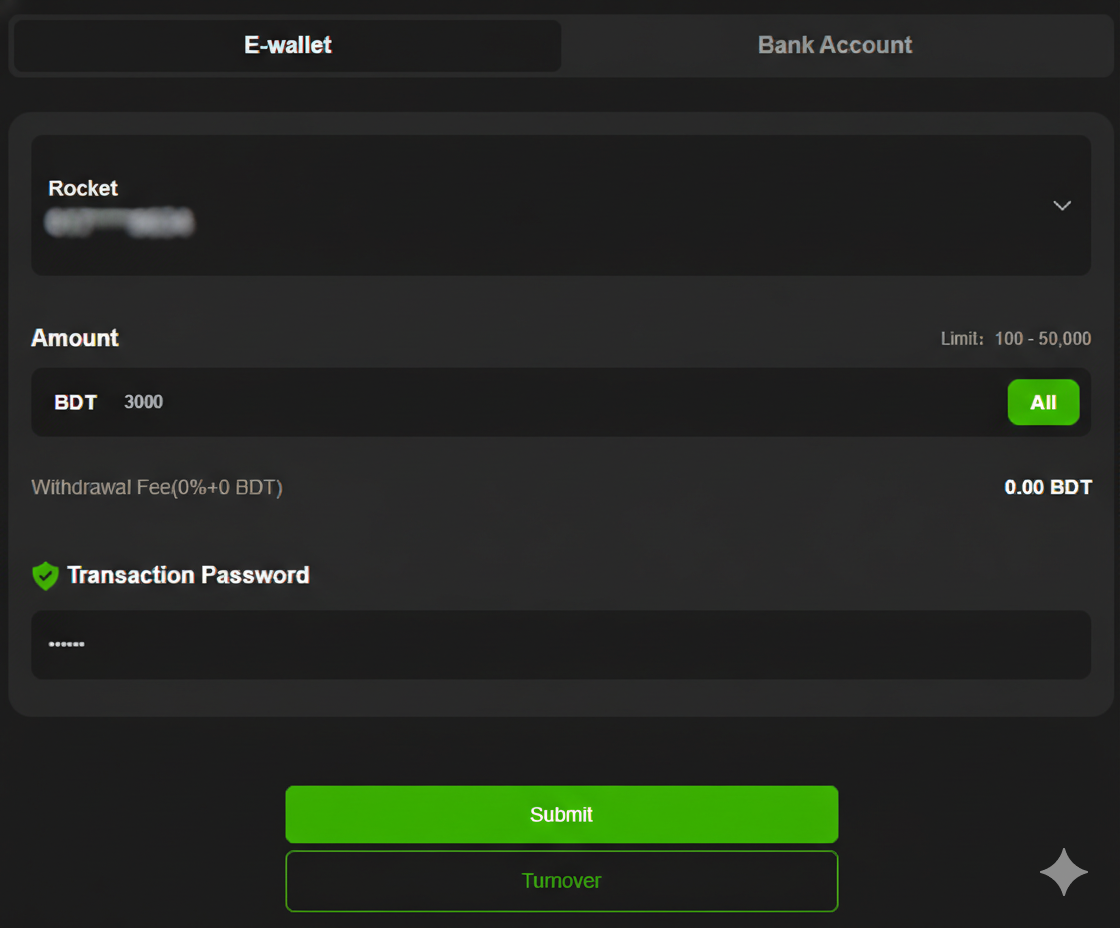
Task: Collapse the wallet account dropdown
Action: pos(1062,205)
